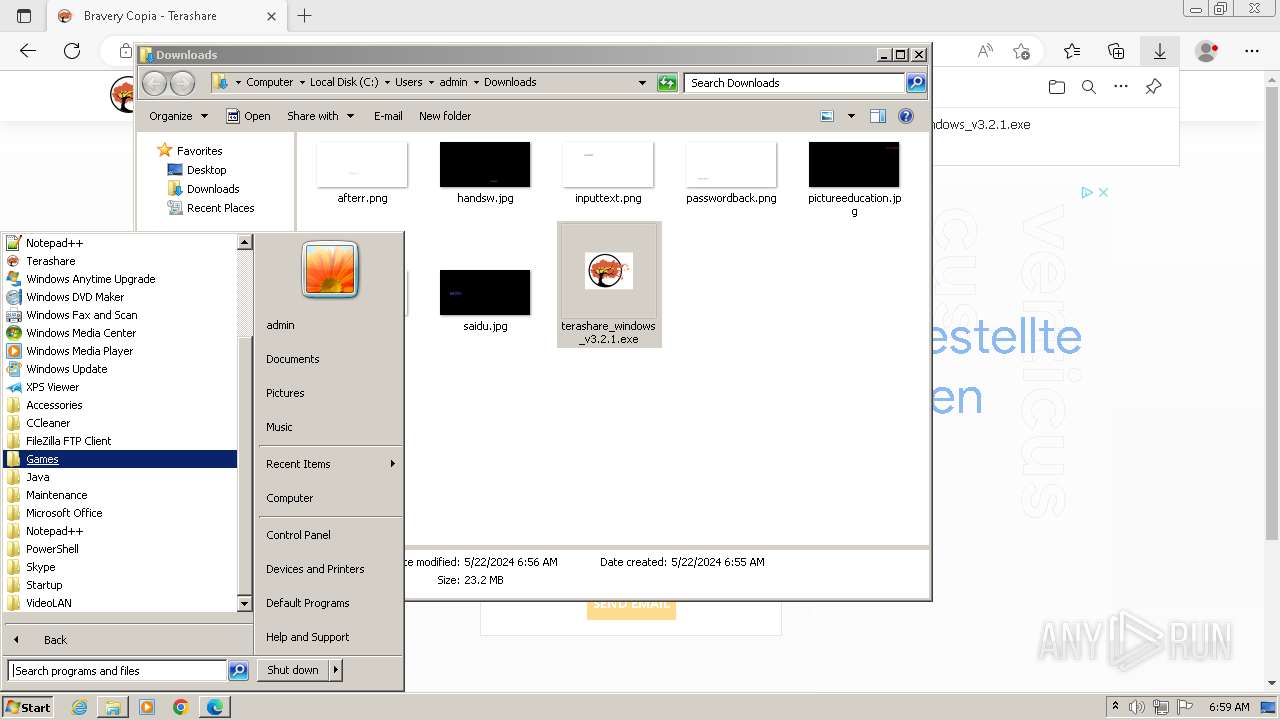
Task: Open browser Favorites star icon
Action: (1072, 51)
